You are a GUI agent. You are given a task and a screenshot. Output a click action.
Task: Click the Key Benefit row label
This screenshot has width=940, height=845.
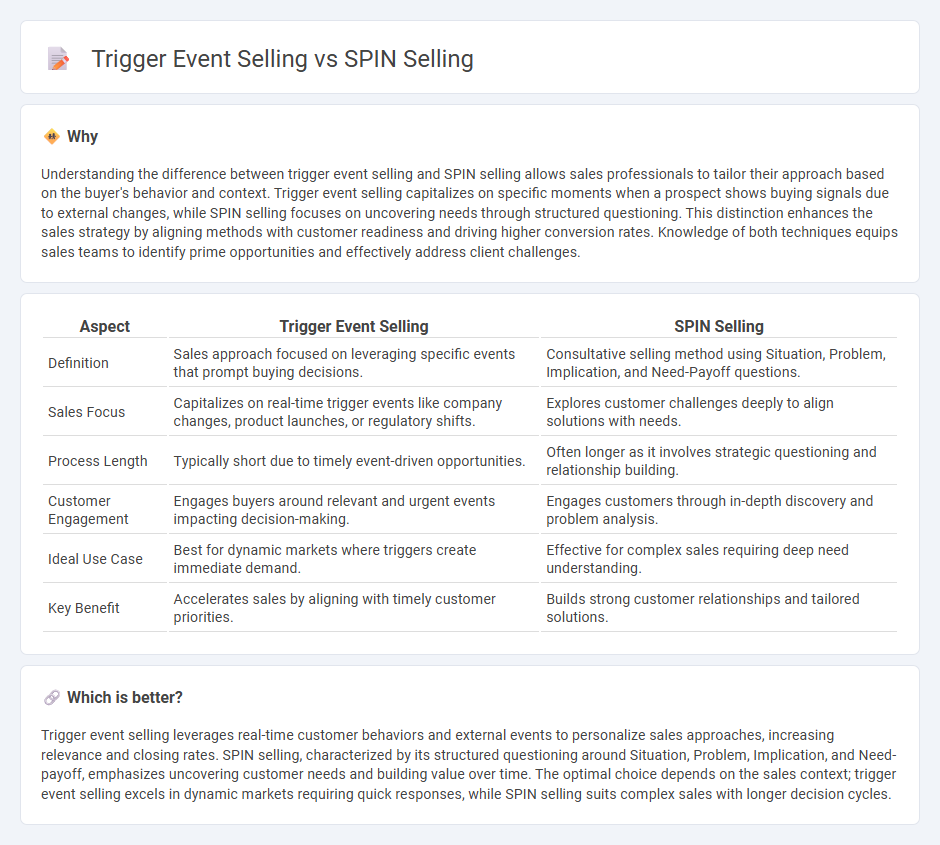pyautogui.click(x=84, y=608)
